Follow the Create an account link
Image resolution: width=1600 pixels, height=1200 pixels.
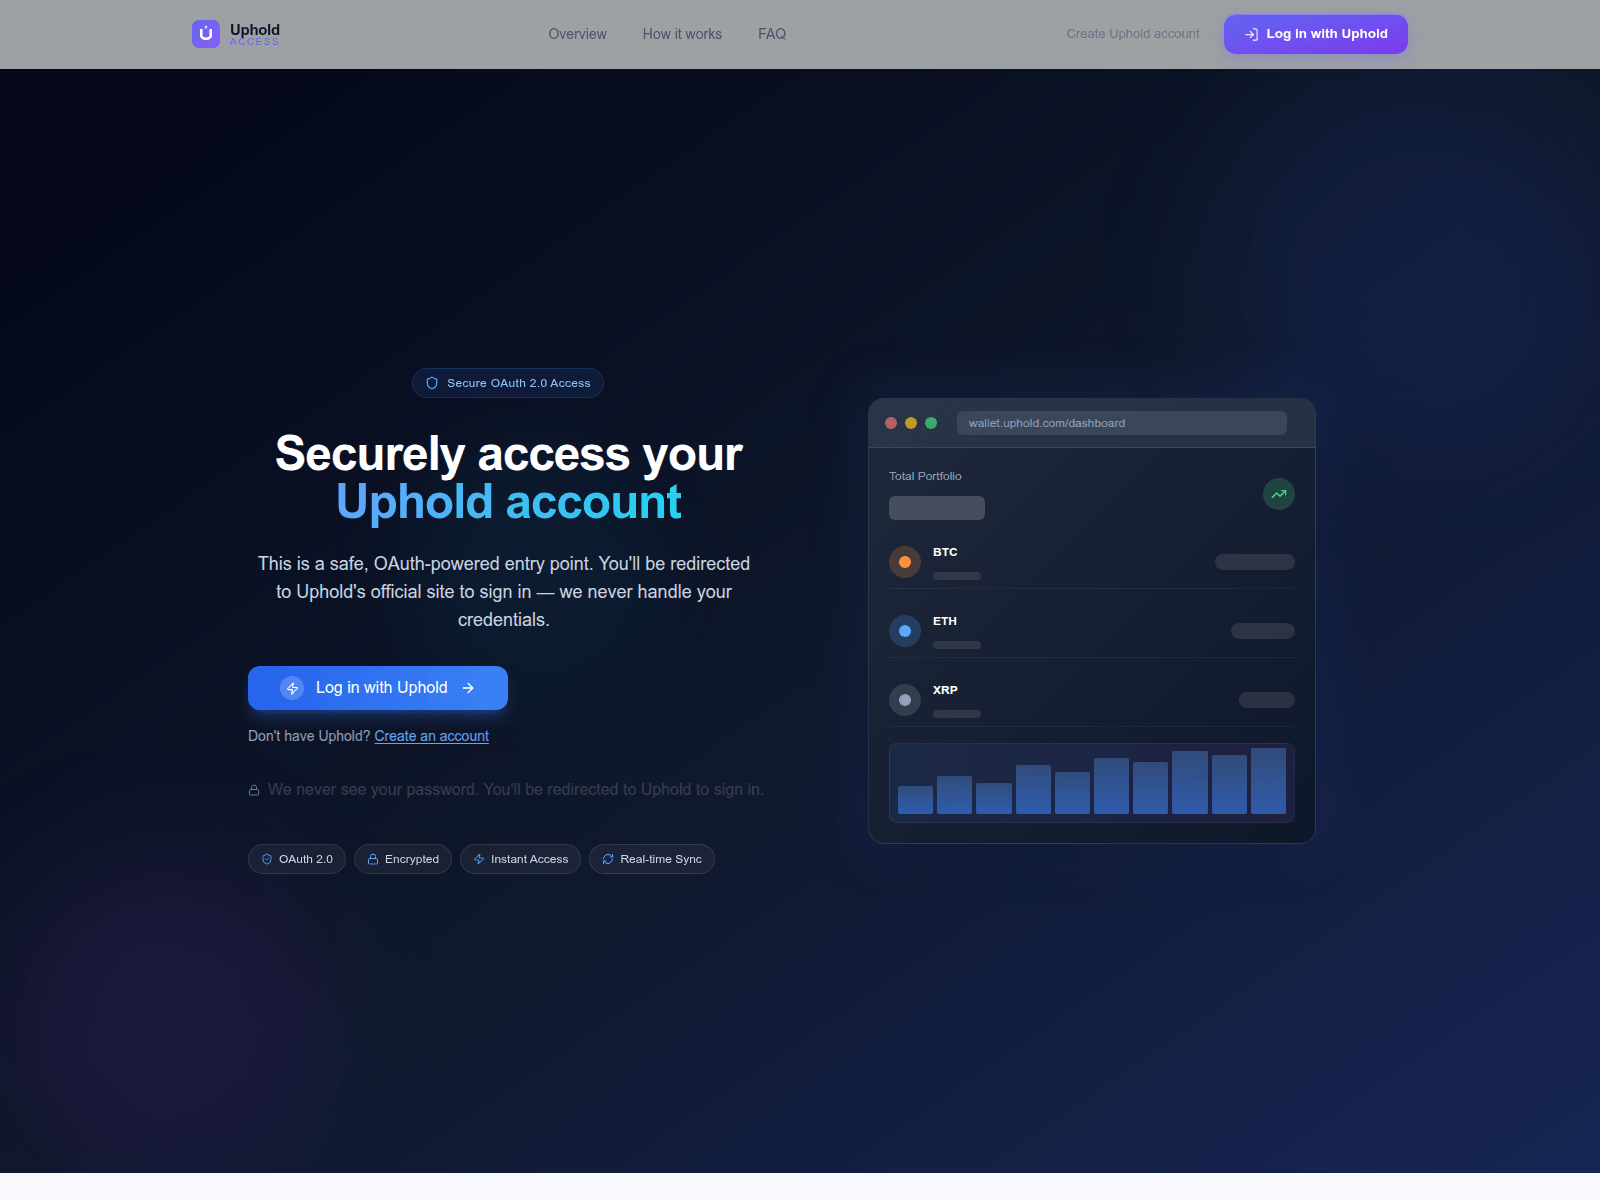(432, 736)
